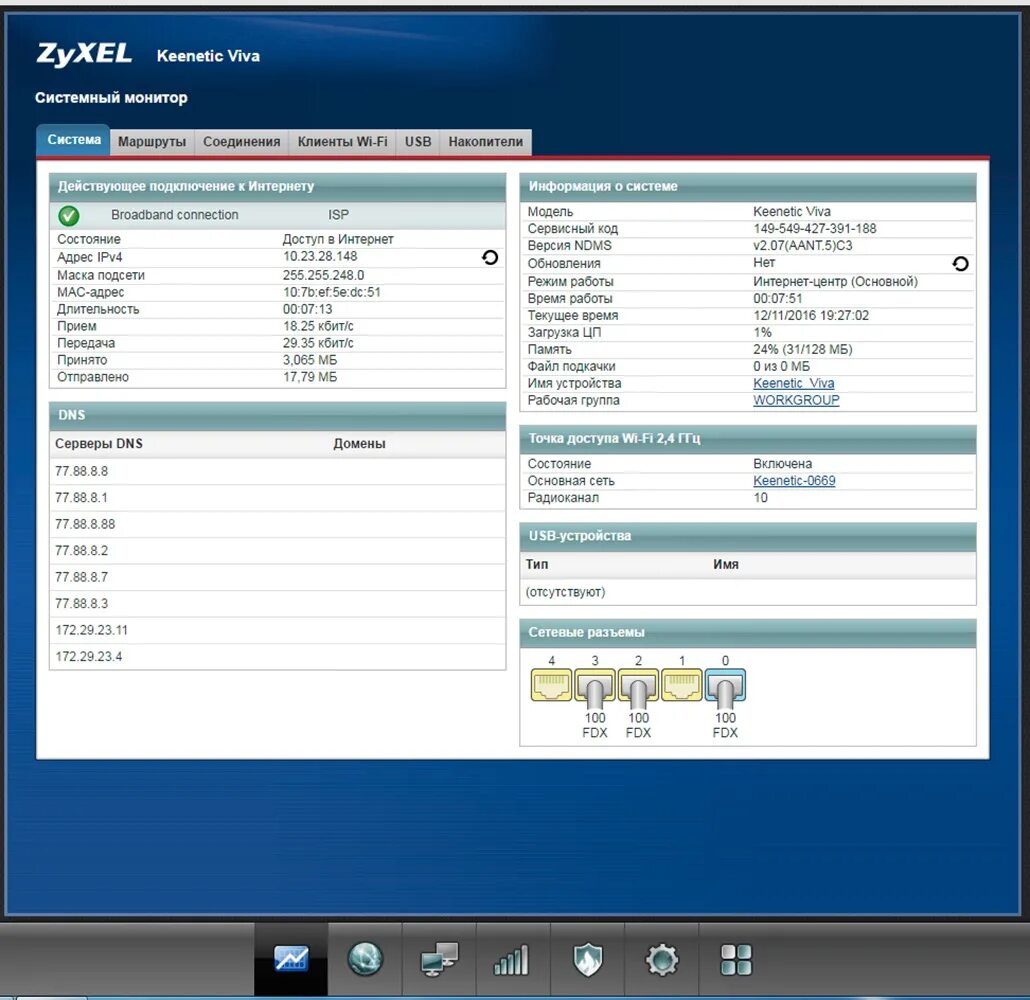1030x1000 pixels.
Task: Click the current time 12/11/2016 19:27:02
Action: pos(811,315)
